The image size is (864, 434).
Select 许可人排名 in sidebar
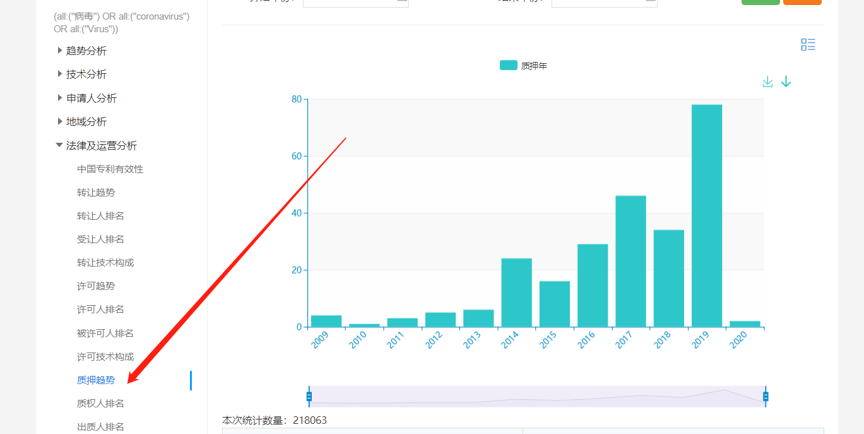pyautogui.click(x=100, y=310)
